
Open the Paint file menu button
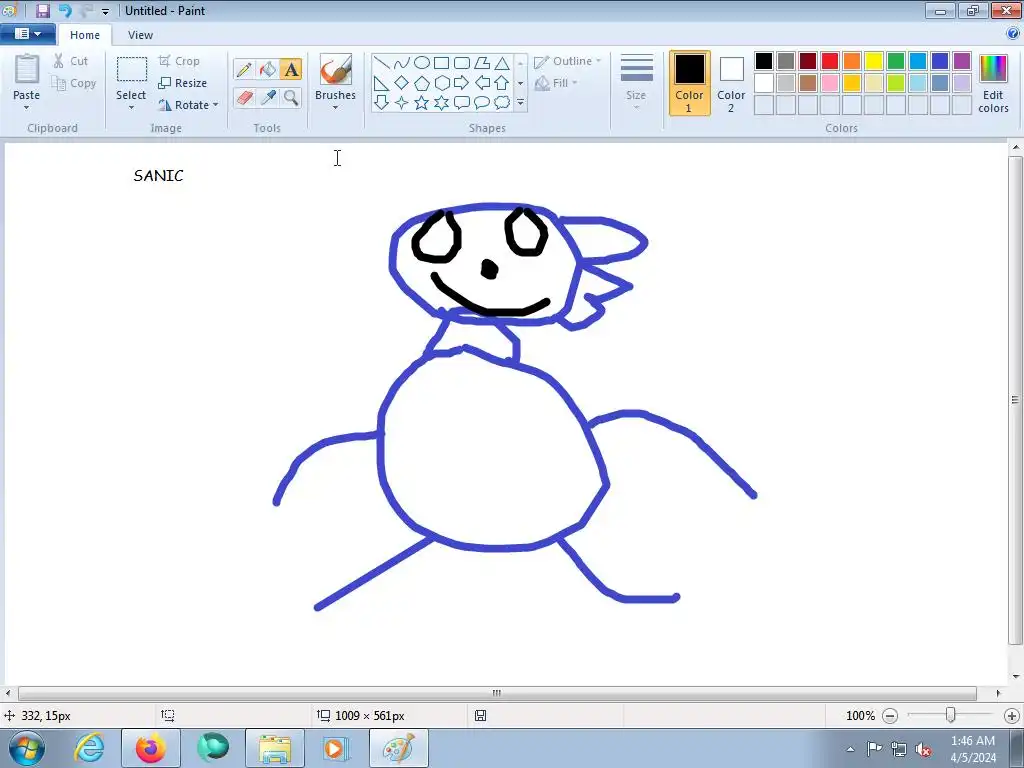[27, 34]
